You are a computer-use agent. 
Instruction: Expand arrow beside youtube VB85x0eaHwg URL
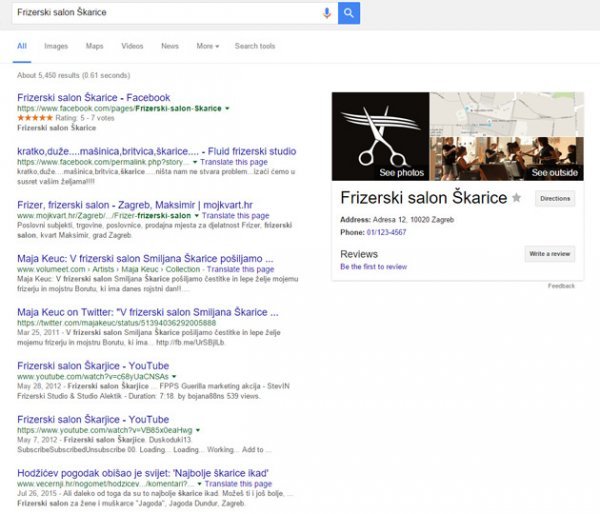tap(198, 430)
